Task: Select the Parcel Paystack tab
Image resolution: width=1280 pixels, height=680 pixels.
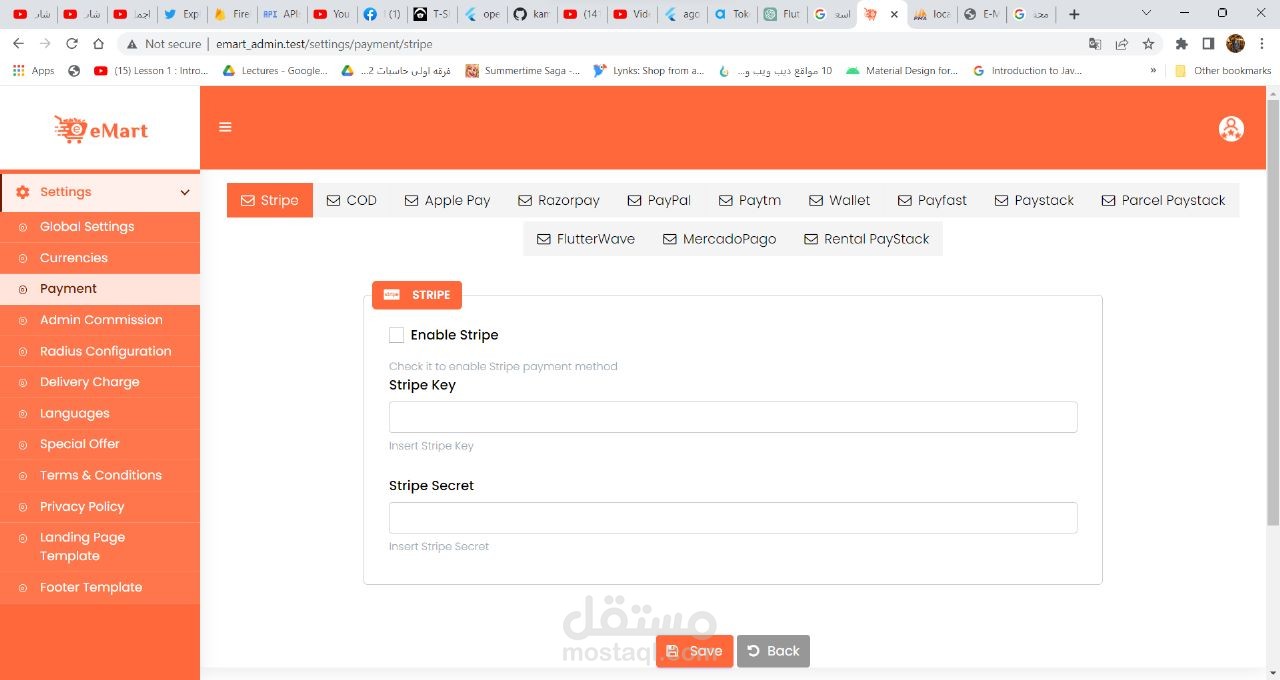Action: pyautogui.click(x=1163, y=200)
